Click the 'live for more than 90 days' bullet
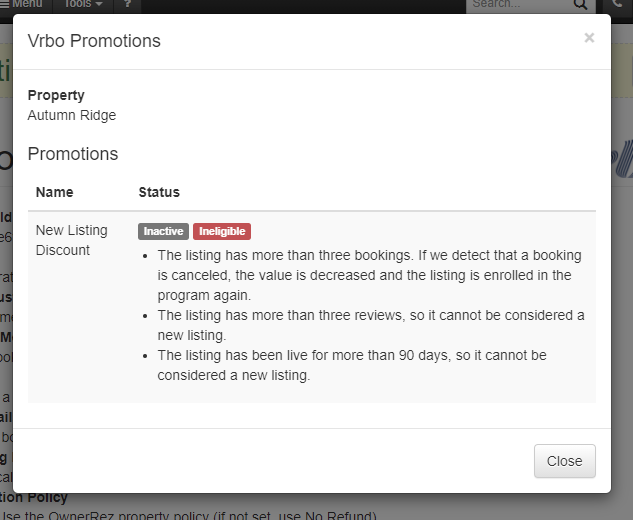This screenshot has height=520, width=633. [351, 365]
